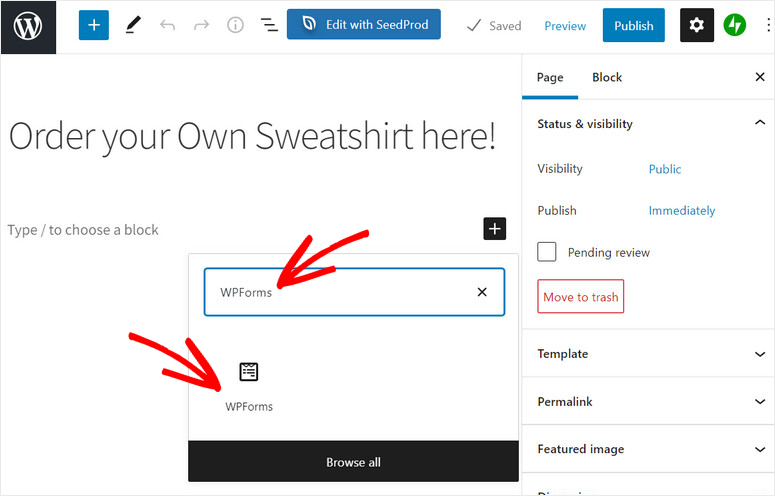
Task: Click Edit with SeedProd button
Action: pyautogui.click(x=364, y=24)
